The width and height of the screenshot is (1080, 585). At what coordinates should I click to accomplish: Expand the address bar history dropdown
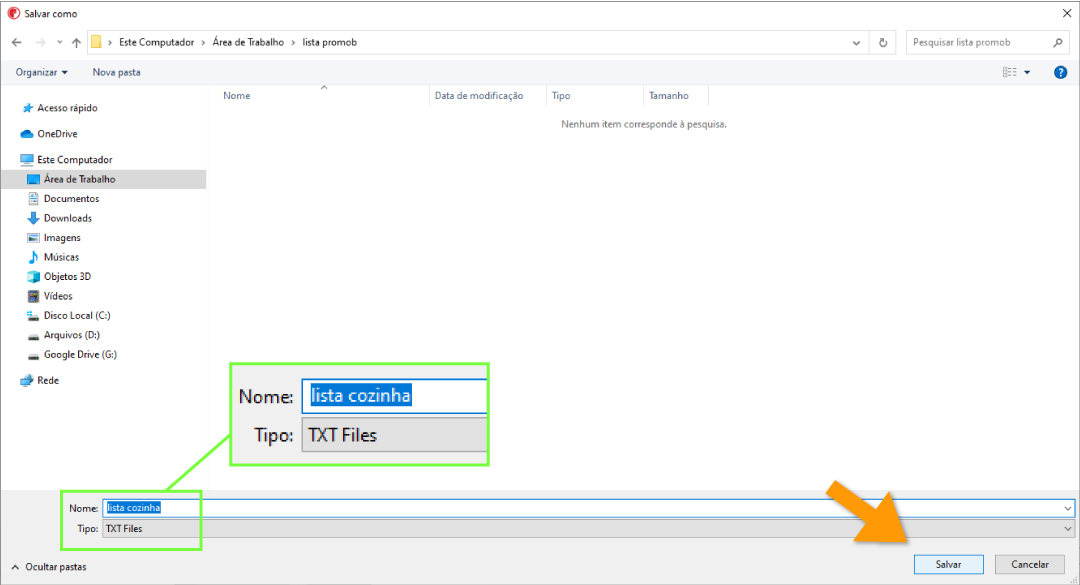pyautogui.click(x=856, y=43)
